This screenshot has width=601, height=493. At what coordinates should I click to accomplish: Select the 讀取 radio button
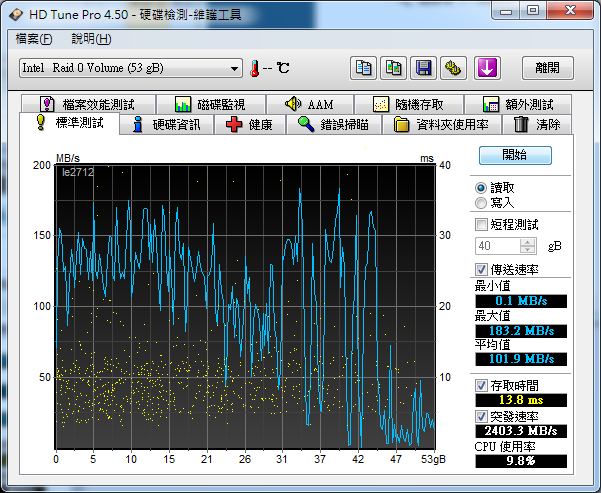(482, 187)
